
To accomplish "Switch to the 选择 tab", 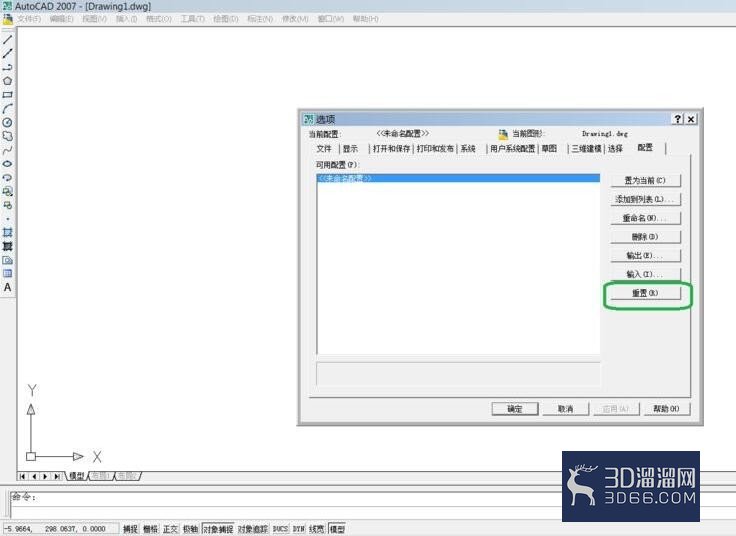I will (615, 149).
